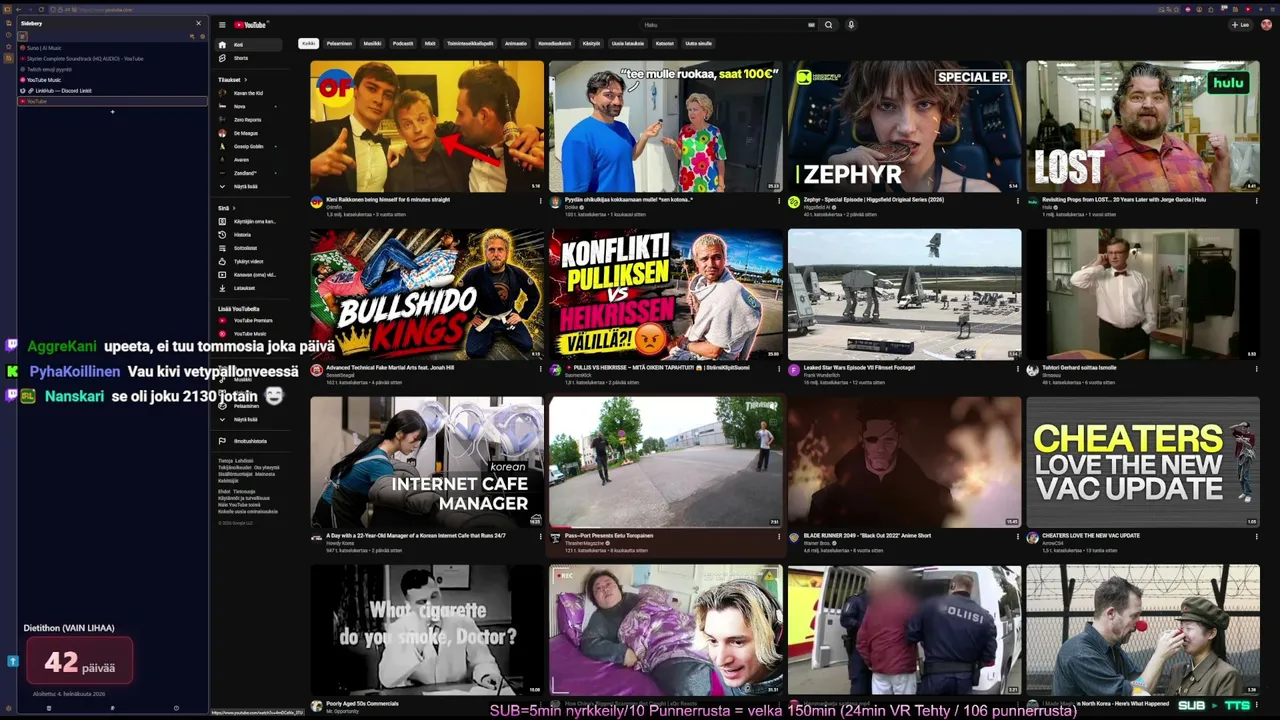The height and width of the screenshot is (720, 1280).
Task: Play the Bullshido Kings video thumbnail
Action: coord(427,294)
